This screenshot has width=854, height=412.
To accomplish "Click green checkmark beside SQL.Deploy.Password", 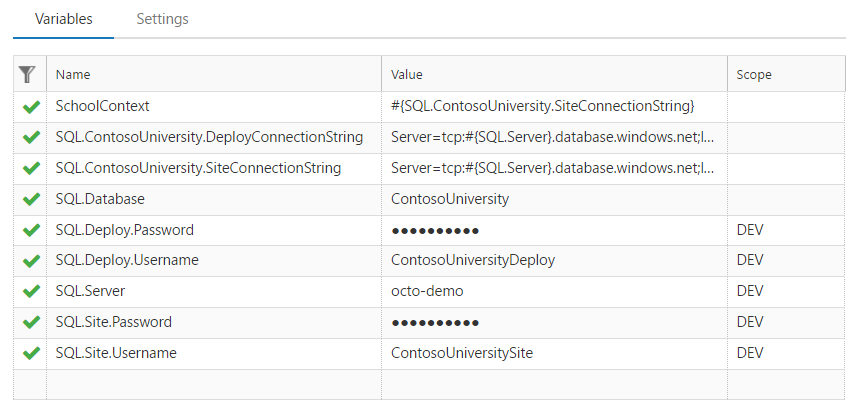I will tap(30, 230).
